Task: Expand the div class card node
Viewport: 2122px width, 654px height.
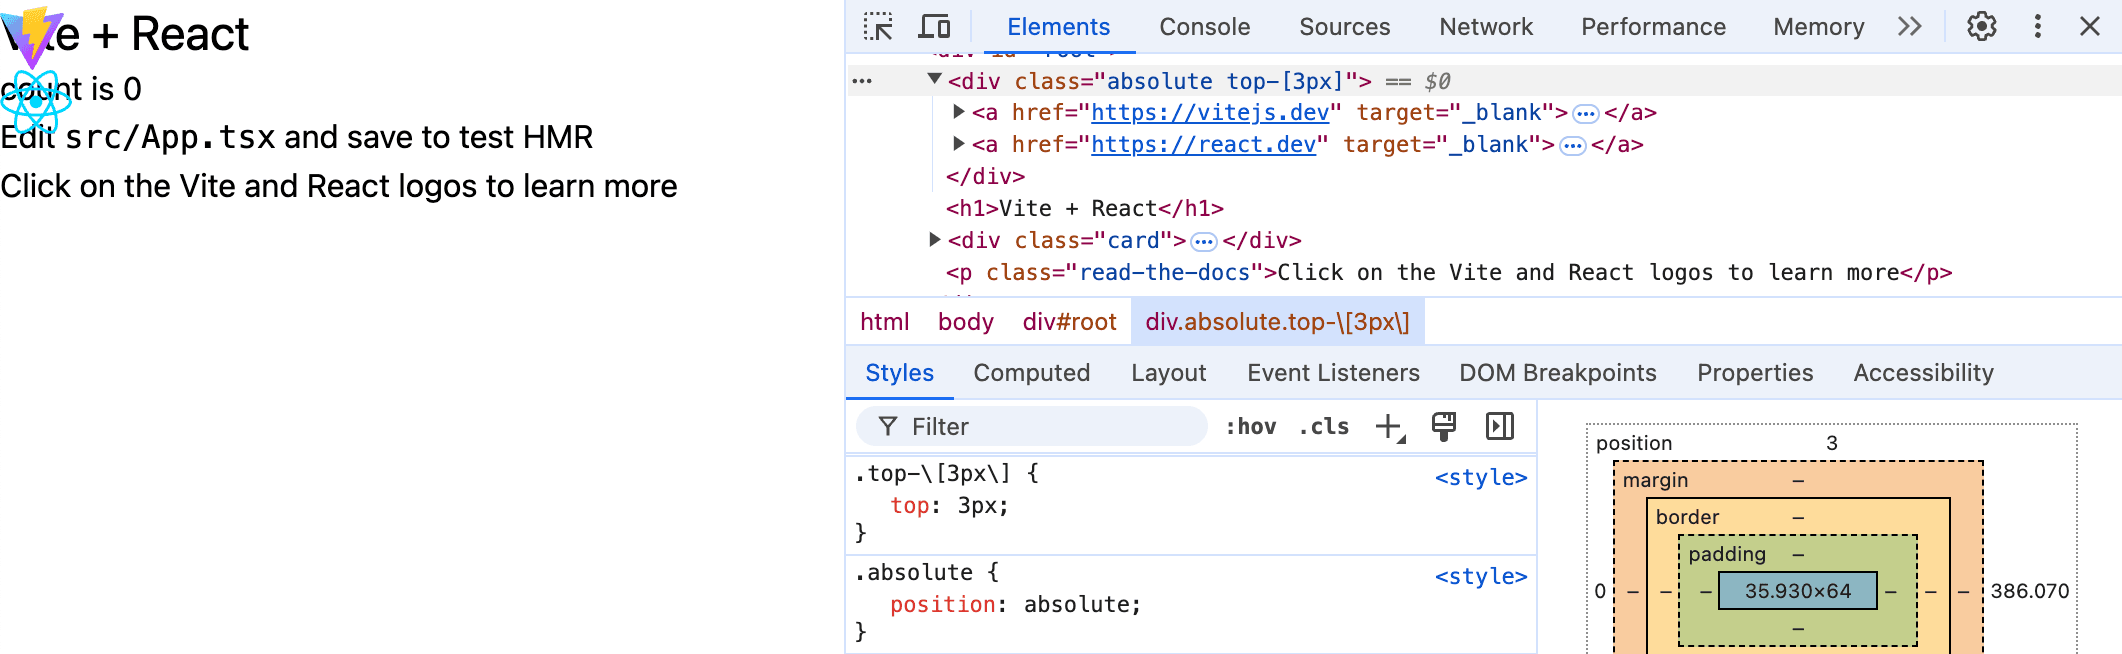Action: [934, 240]
